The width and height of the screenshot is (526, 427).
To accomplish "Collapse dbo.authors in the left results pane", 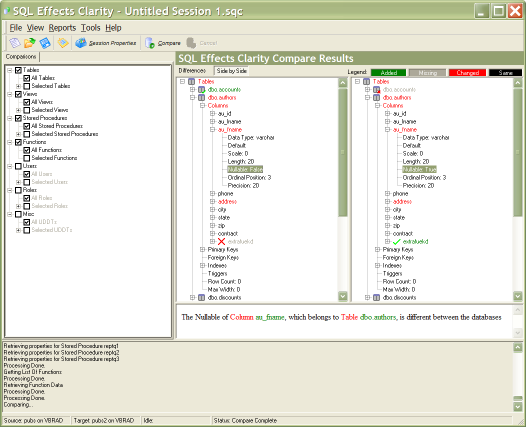I will click(192, 98).
